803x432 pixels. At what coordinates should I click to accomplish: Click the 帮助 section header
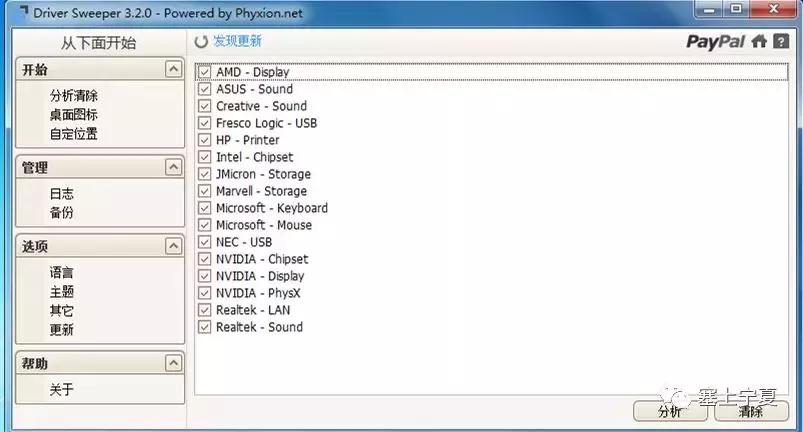100,363
